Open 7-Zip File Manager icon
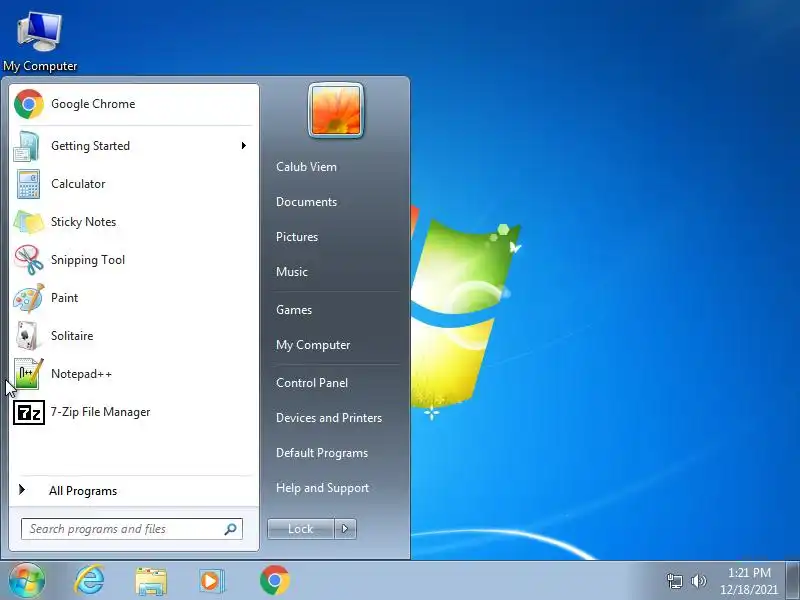 coord(29,412)
